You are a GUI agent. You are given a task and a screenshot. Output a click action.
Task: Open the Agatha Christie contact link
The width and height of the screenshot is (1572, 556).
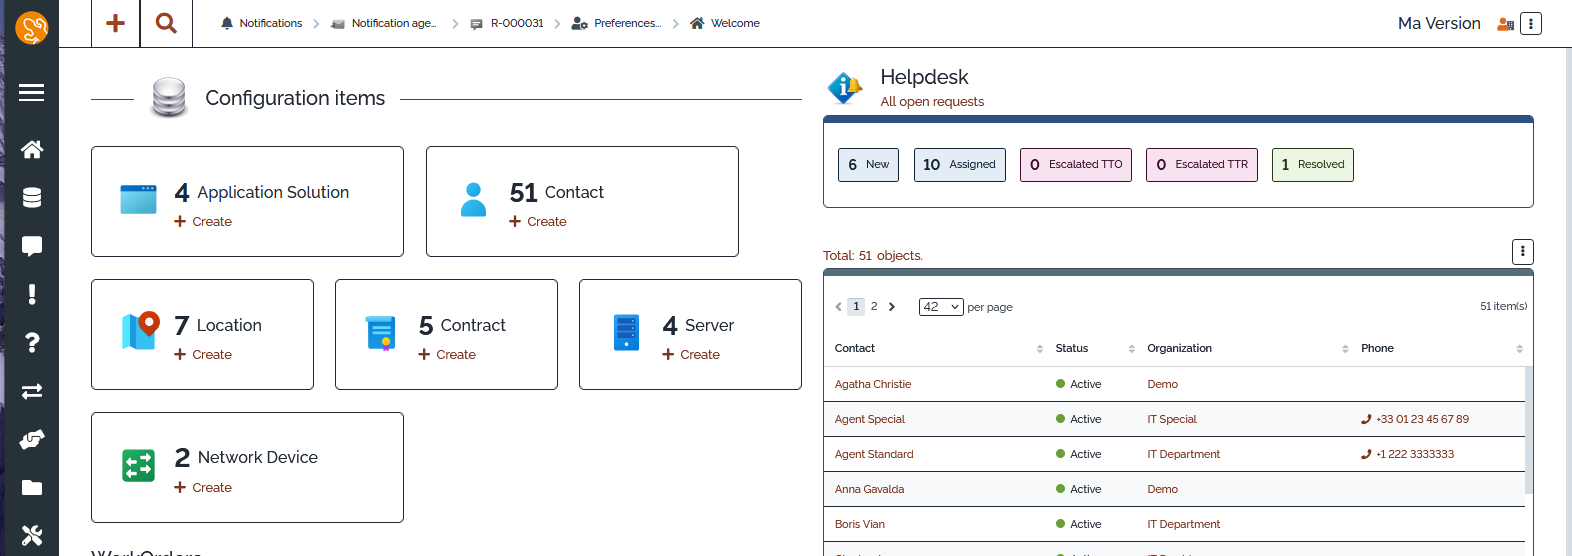pyautogui.click(x=872, y=384)
